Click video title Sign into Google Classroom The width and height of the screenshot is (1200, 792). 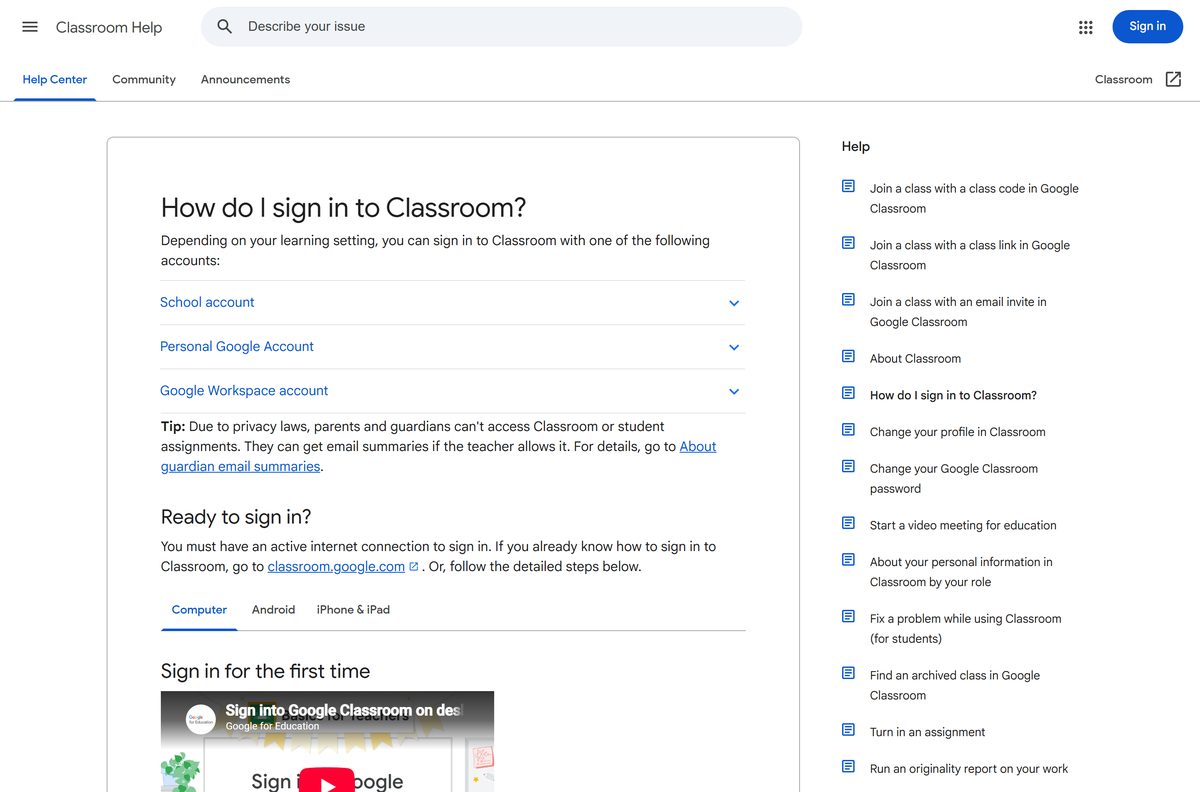point(343,710)
